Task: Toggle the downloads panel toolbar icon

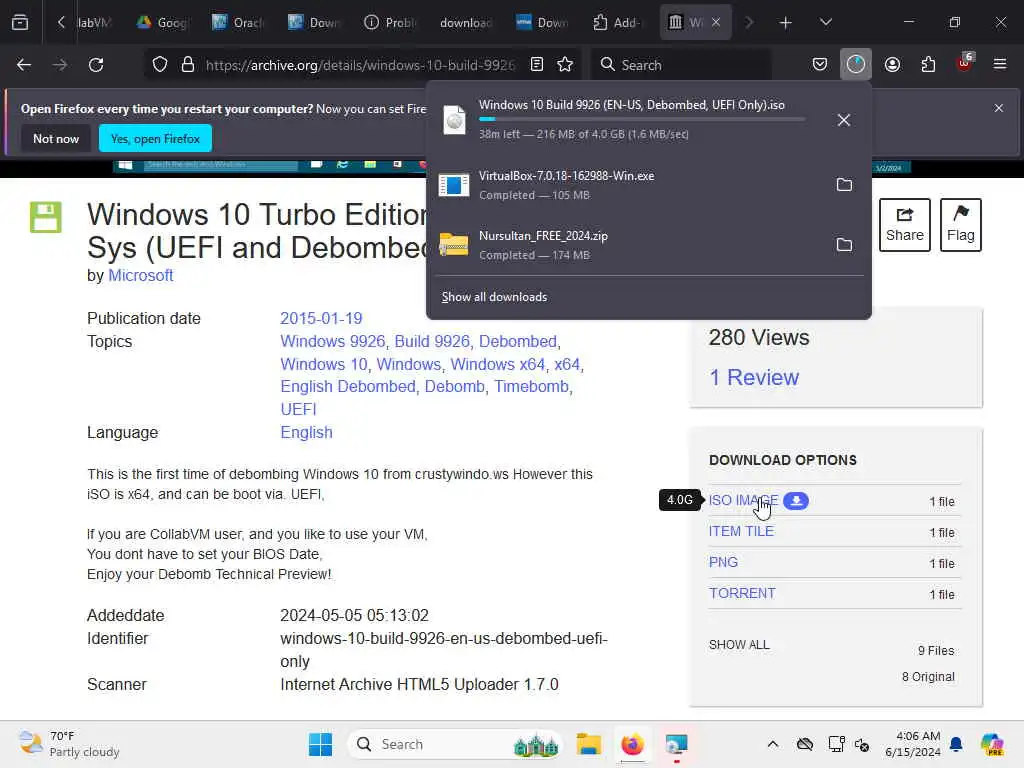Action: click(856, 65)
